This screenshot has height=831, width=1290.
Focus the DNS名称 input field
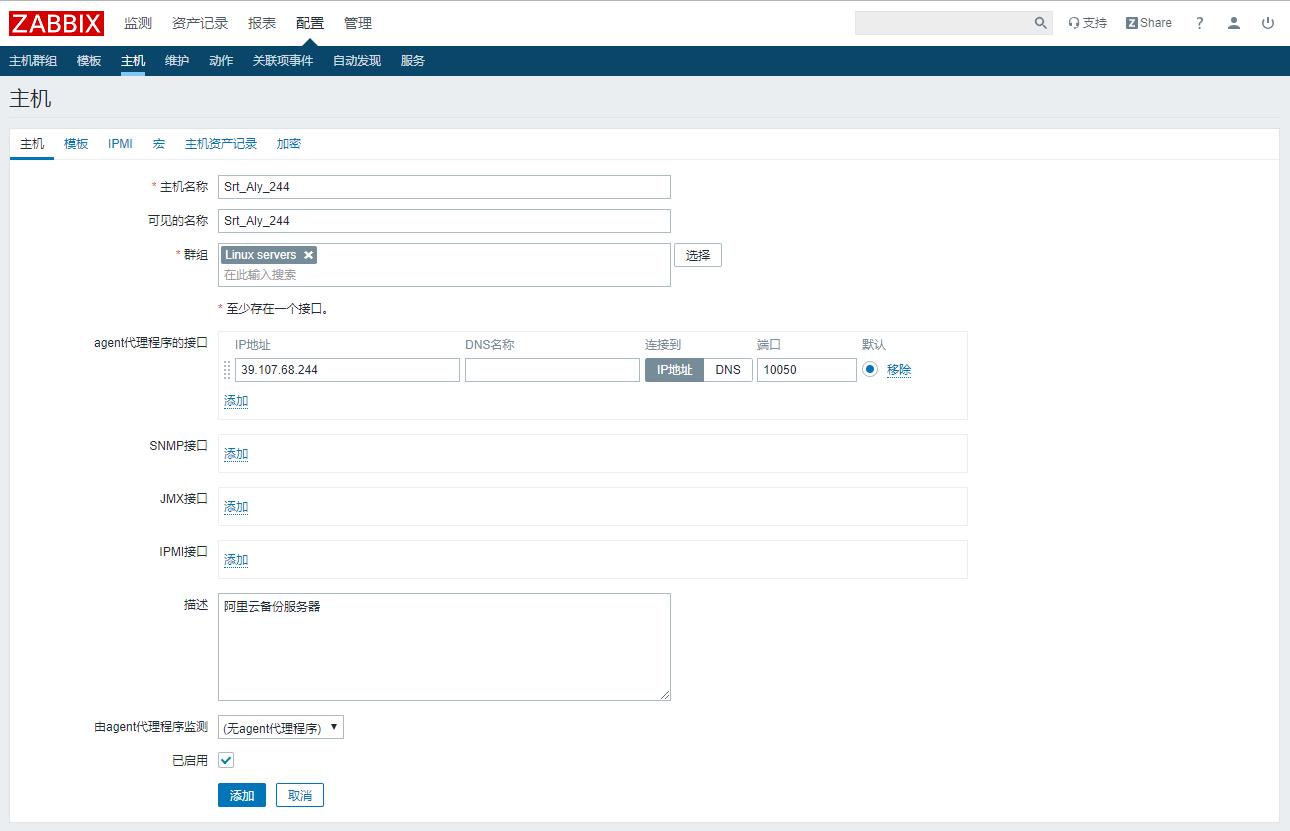(x=552, y=370)
